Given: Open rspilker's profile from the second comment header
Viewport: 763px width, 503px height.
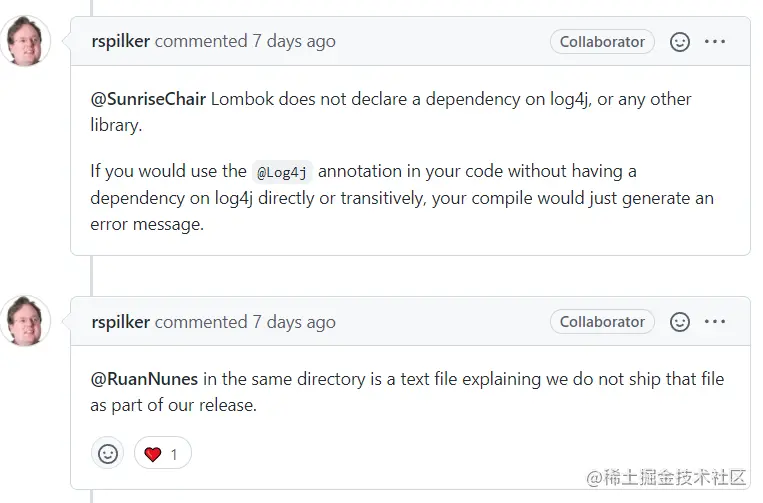Looking at the screenshot, I should point(120,322).
